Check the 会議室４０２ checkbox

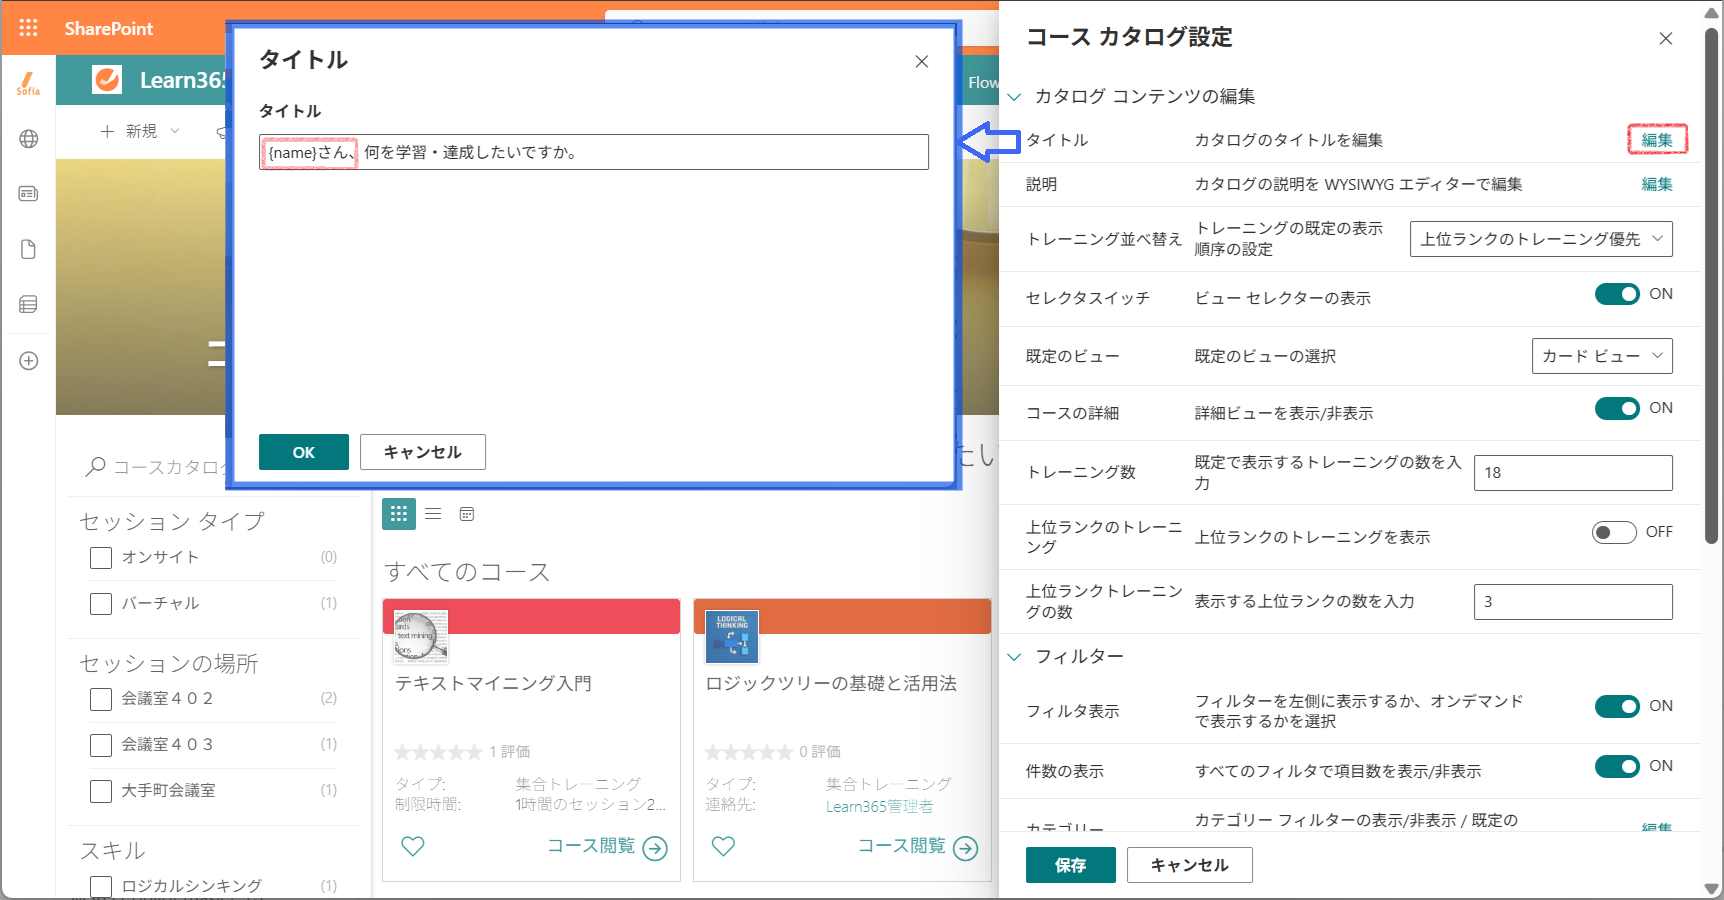101,699
